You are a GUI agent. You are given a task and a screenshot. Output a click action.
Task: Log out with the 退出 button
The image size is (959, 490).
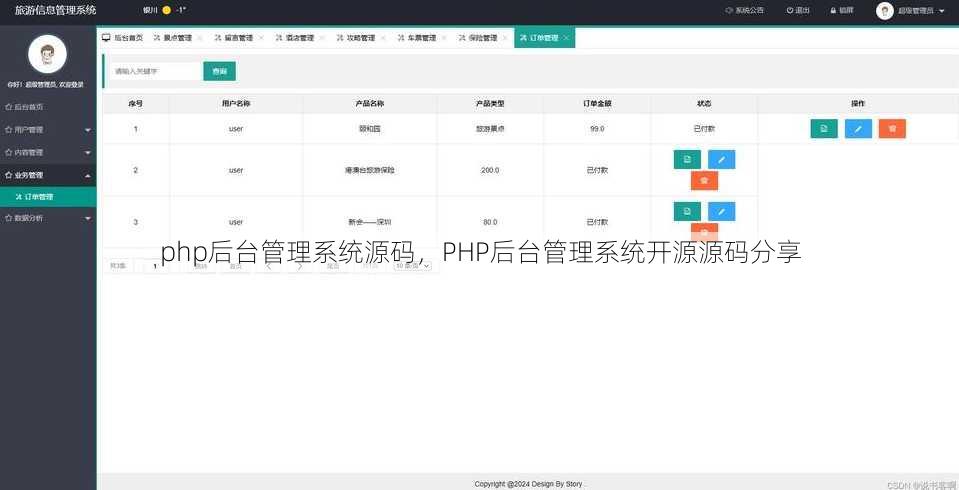click(x=798, y=10)
